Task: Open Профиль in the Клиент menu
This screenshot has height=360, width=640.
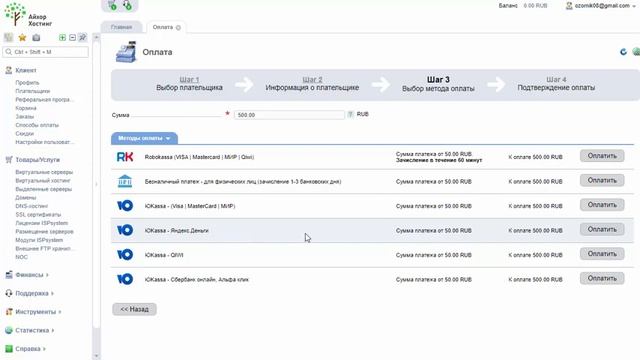Action: (27, 82)
